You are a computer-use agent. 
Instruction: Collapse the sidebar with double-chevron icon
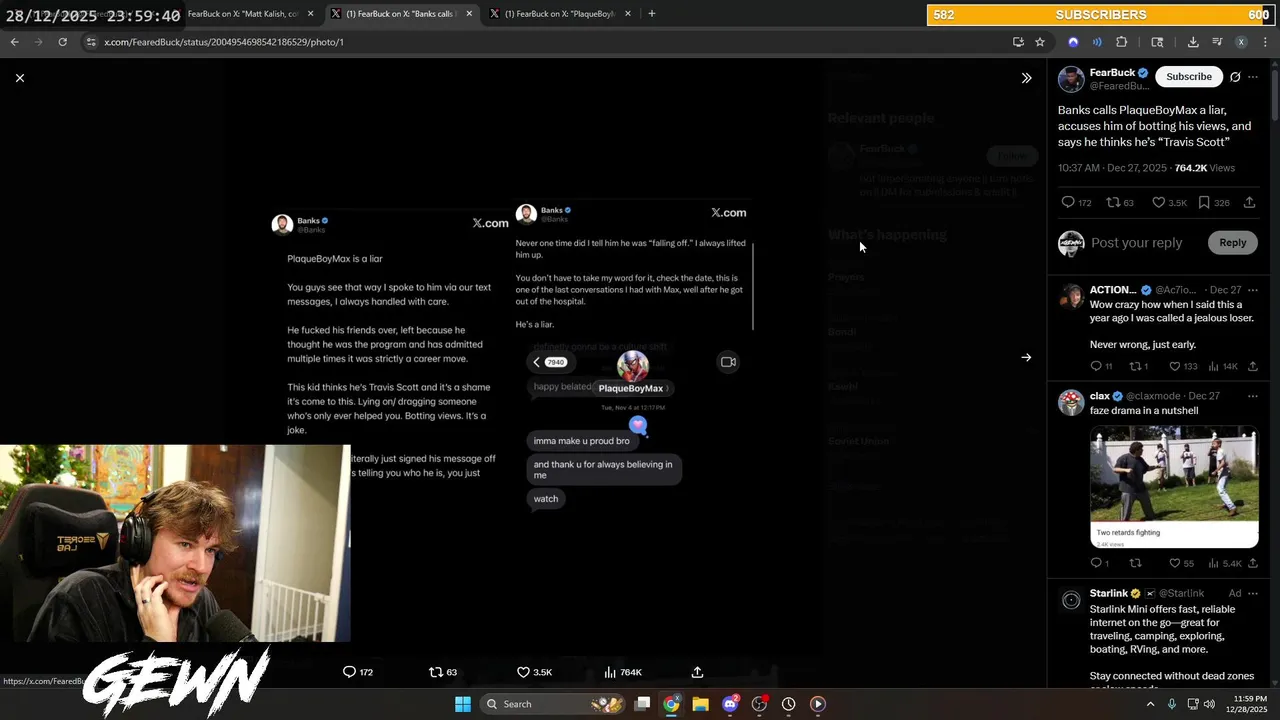1026,77
